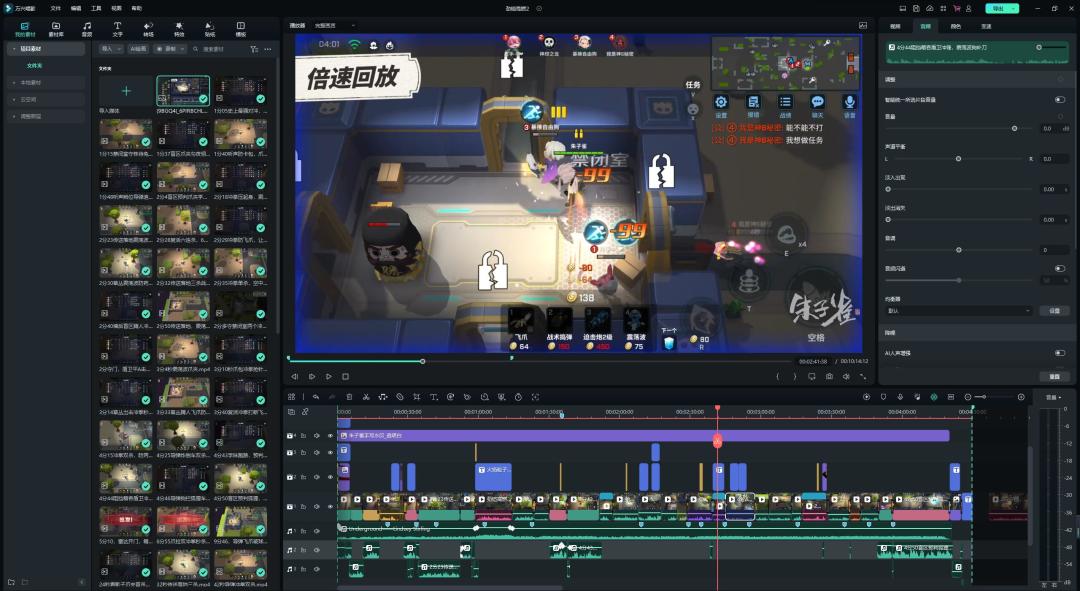The height and width of the screenshot is (591, 1080).
Task: Click the split scissors icon in timeline toolbar
Action: point(366,397)
